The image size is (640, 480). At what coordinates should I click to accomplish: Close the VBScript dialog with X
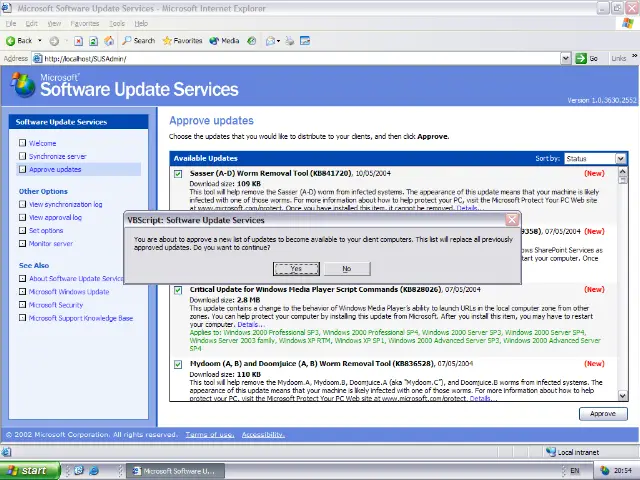[x=512, y=220]
